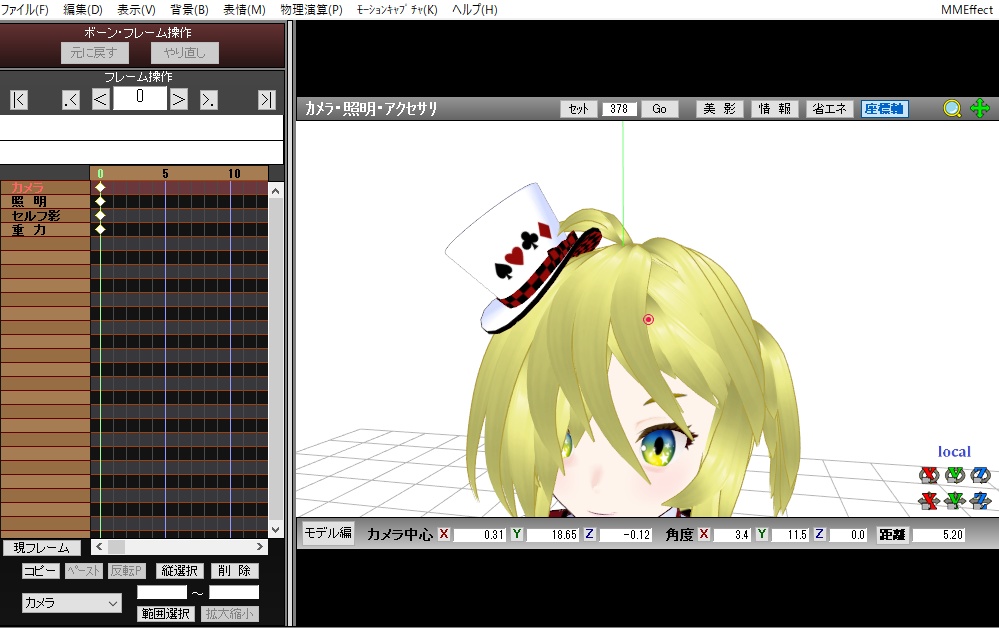Advance one frame with the > arrow

[177, 99]
